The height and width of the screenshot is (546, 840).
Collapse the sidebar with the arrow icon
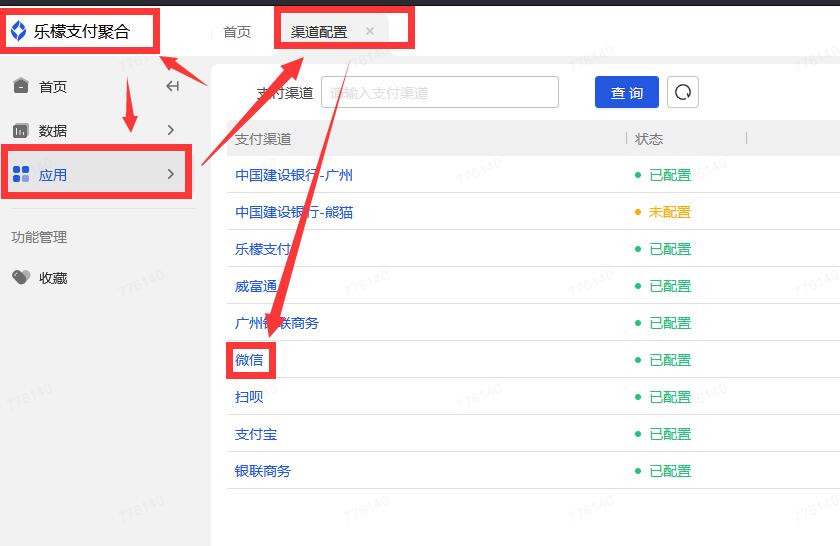pyautogui.click(x=172, y=86)
